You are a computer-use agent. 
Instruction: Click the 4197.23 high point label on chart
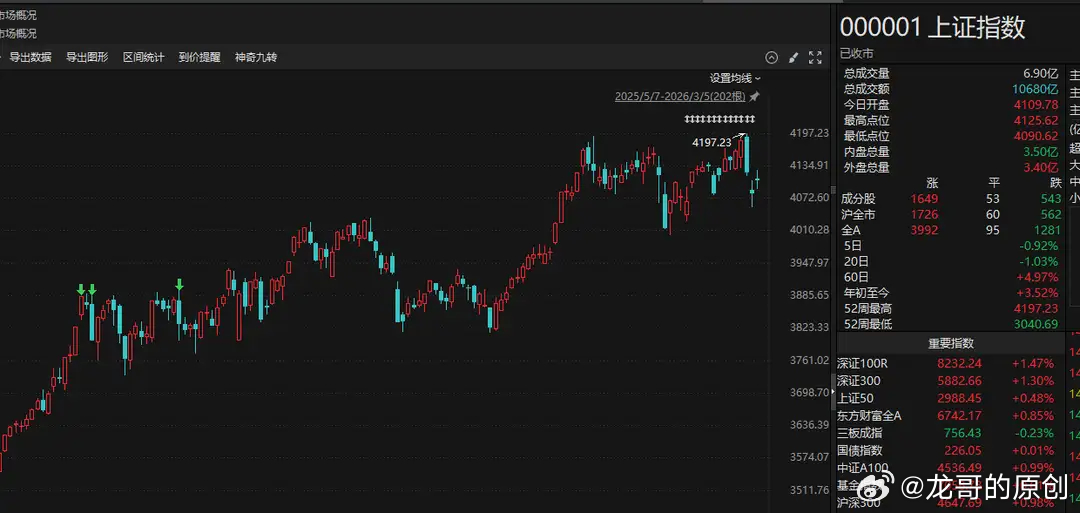(x=712, y=143)
